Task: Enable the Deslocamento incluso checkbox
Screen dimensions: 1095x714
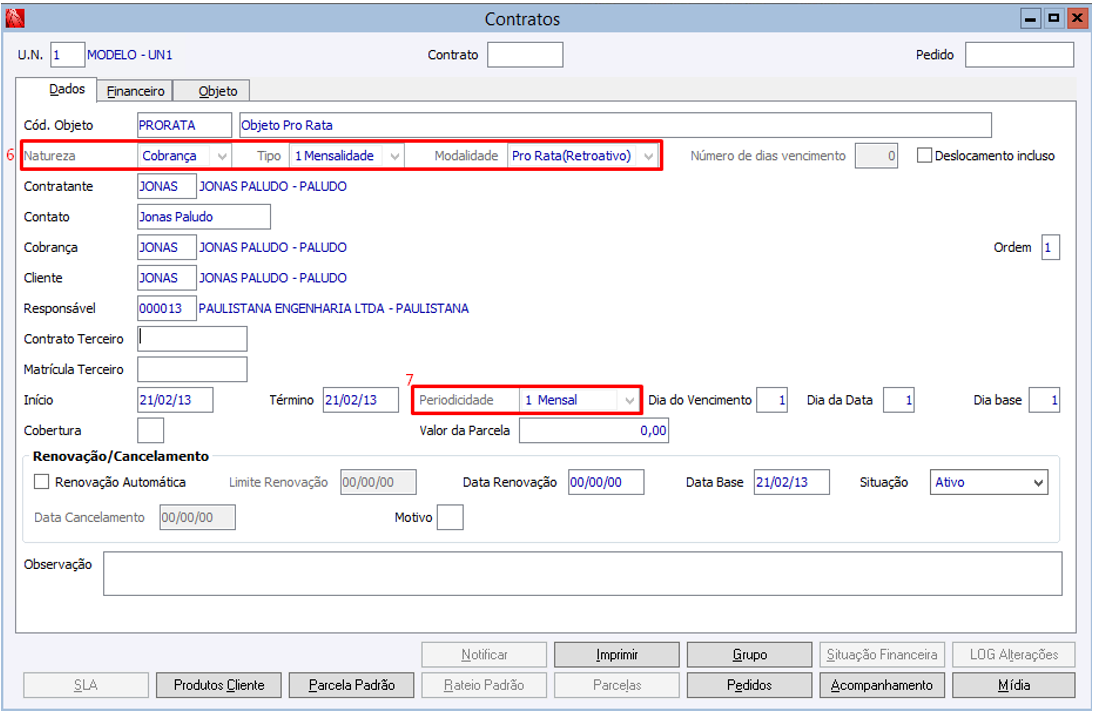Action: click(924, 155)
